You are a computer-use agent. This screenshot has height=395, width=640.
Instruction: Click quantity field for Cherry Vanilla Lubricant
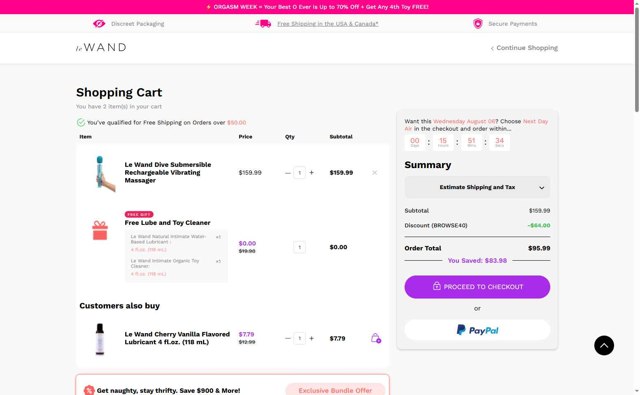(300, 338)
